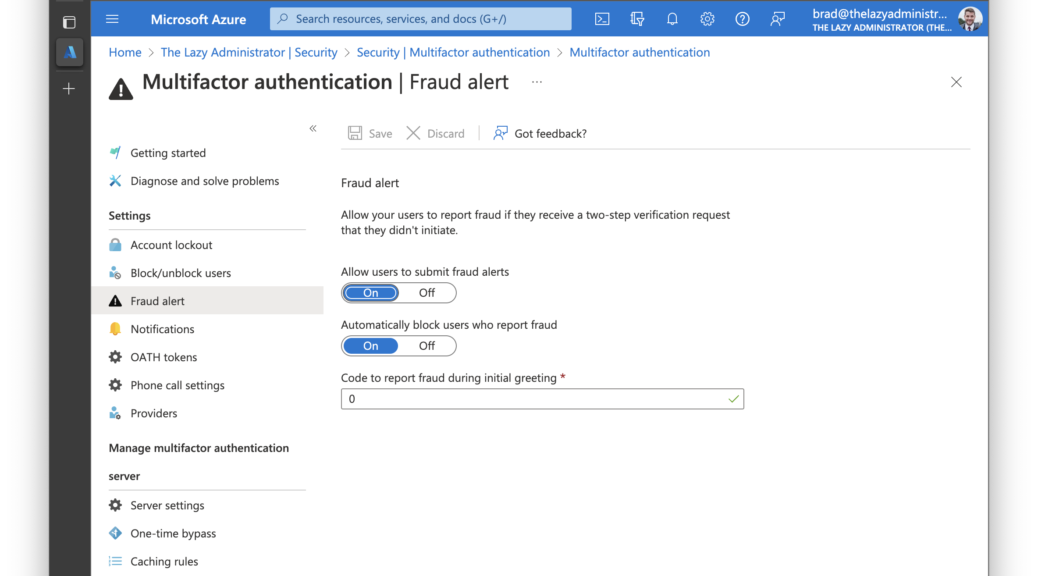Open the notifications bell icon
Viewport: 1038px width, 576px height.
point(672,19)
